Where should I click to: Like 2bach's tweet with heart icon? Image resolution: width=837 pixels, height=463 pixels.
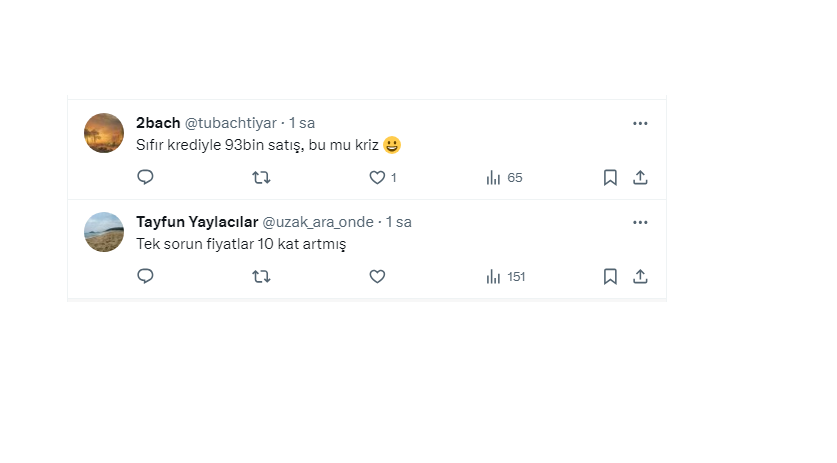[x=377, y=177]
